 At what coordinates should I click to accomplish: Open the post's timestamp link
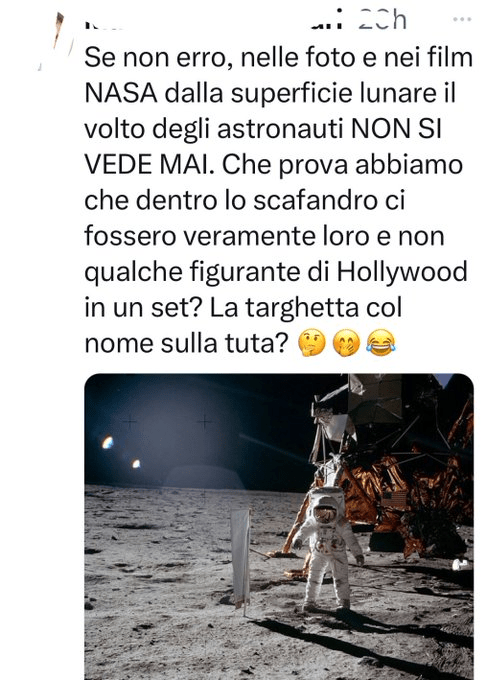pos(382,20)
